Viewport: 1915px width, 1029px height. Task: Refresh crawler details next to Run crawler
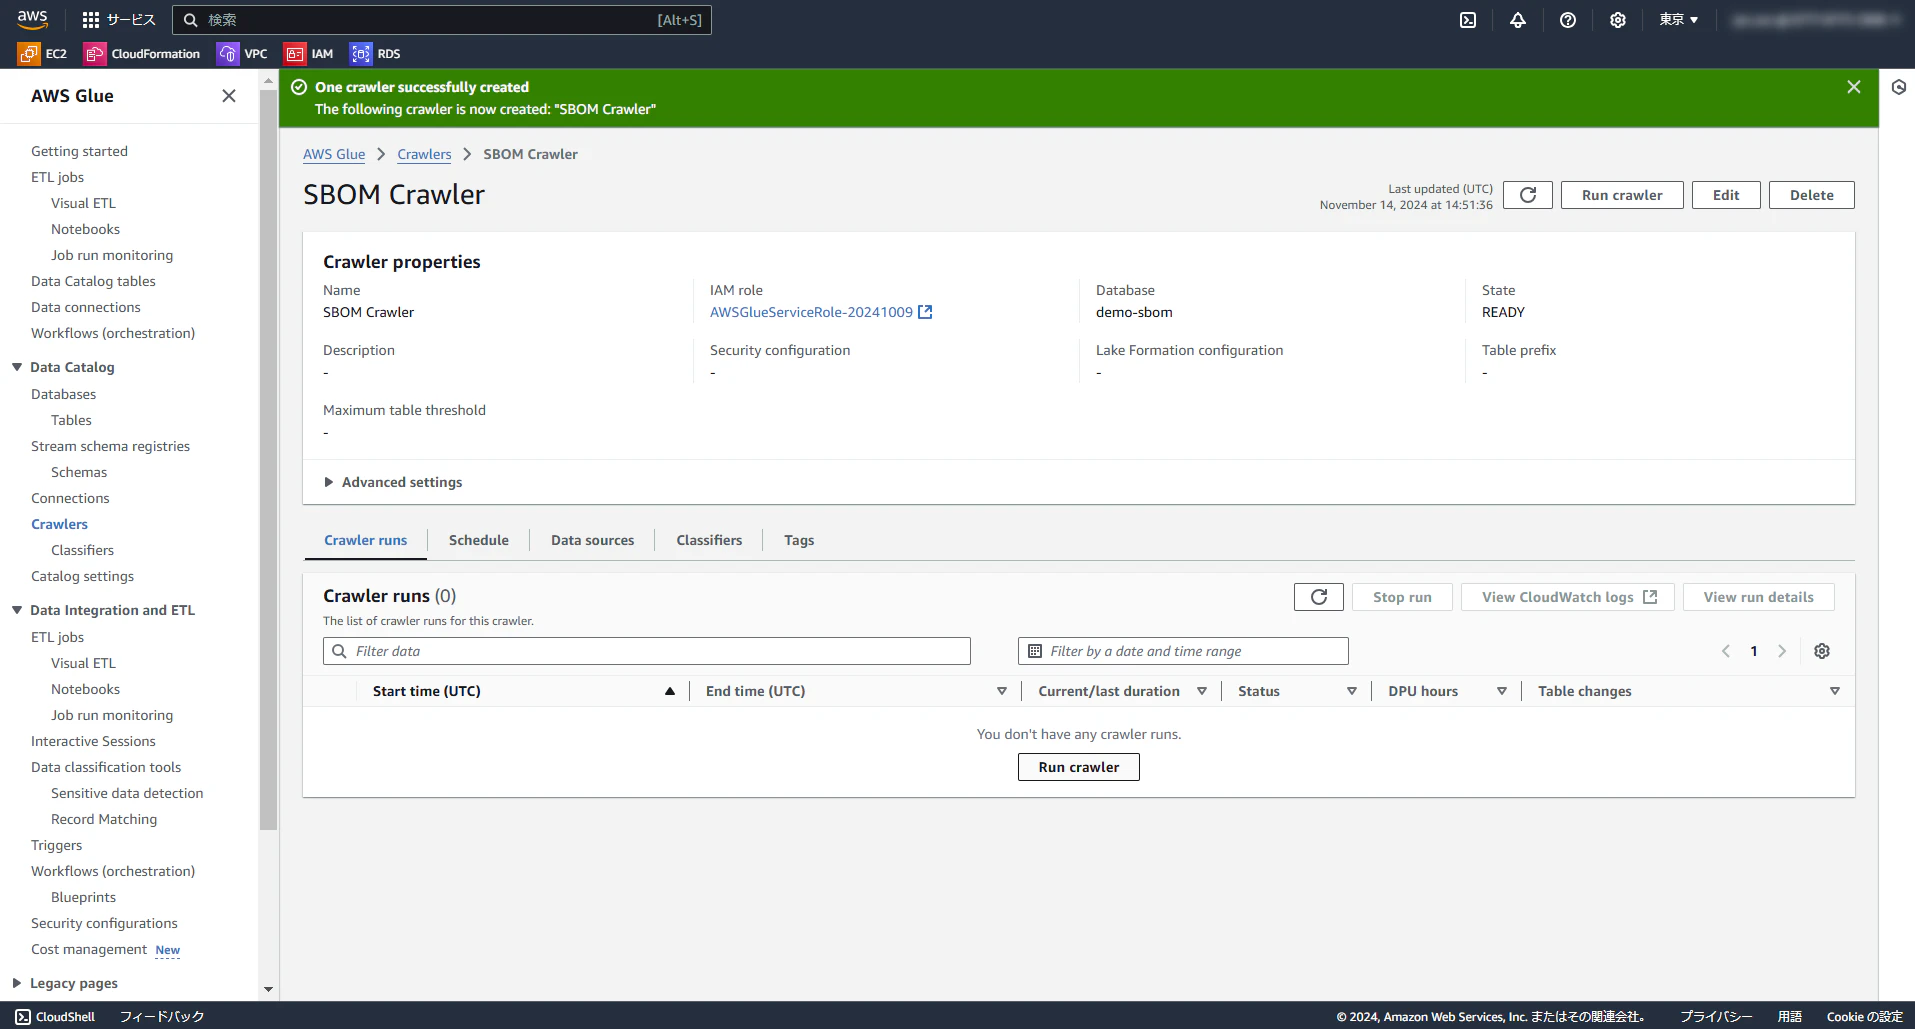(x=1528, y=195)
